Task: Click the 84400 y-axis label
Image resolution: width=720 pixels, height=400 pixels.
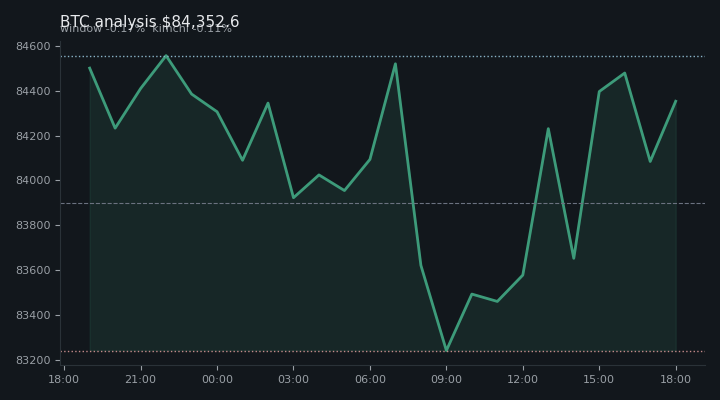Action: 33,91
